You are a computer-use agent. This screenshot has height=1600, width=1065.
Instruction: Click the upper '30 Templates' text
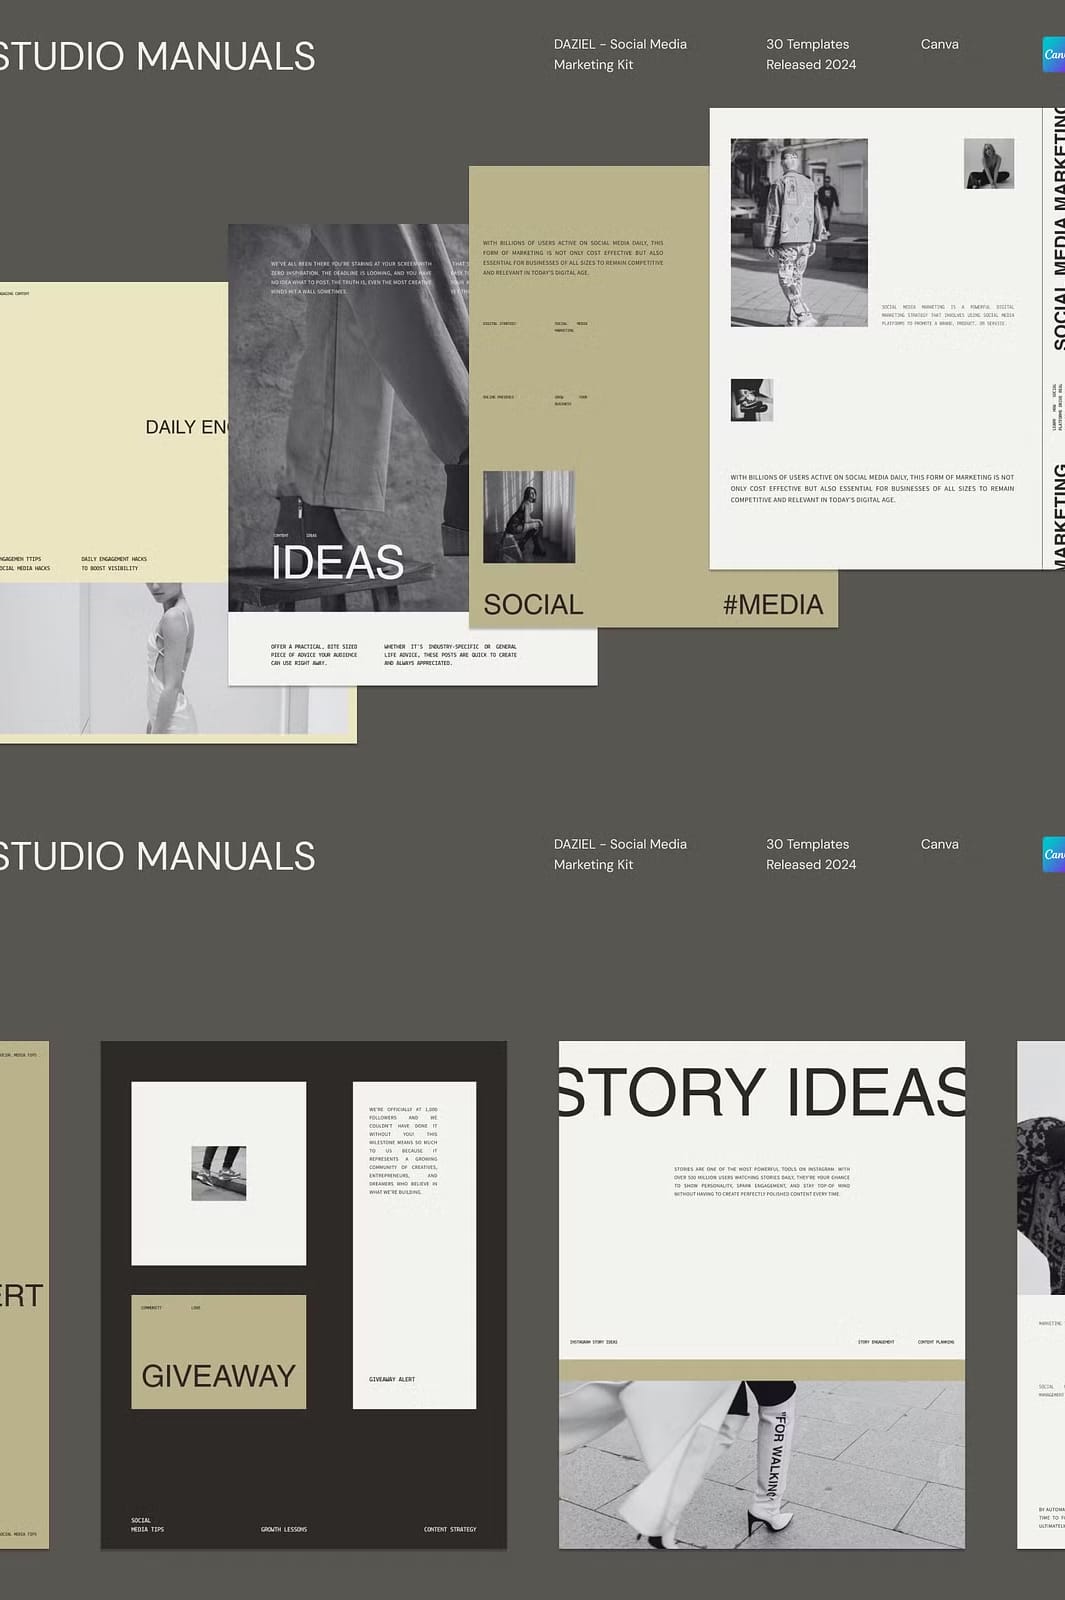coord(807,44)
